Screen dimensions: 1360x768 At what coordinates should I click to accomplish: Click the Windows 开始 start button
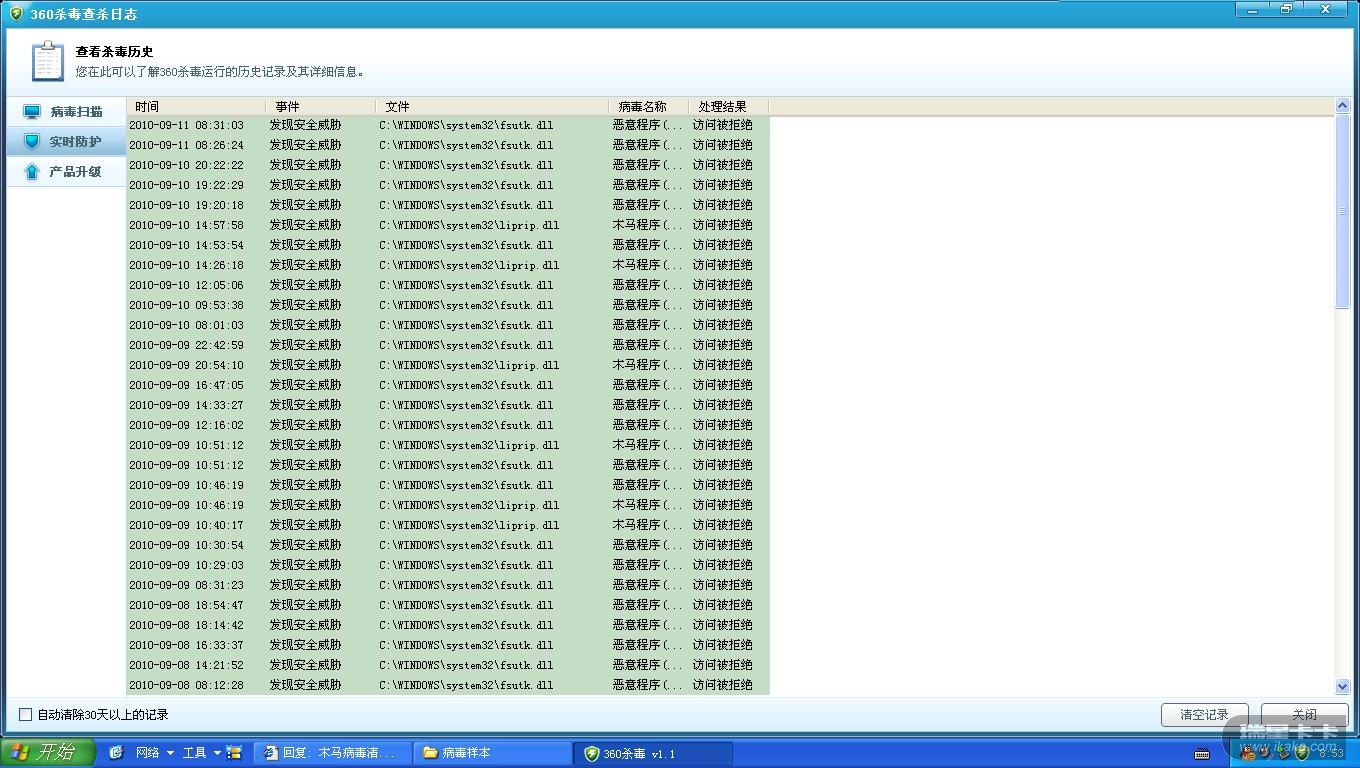click(x=46, y=753)
